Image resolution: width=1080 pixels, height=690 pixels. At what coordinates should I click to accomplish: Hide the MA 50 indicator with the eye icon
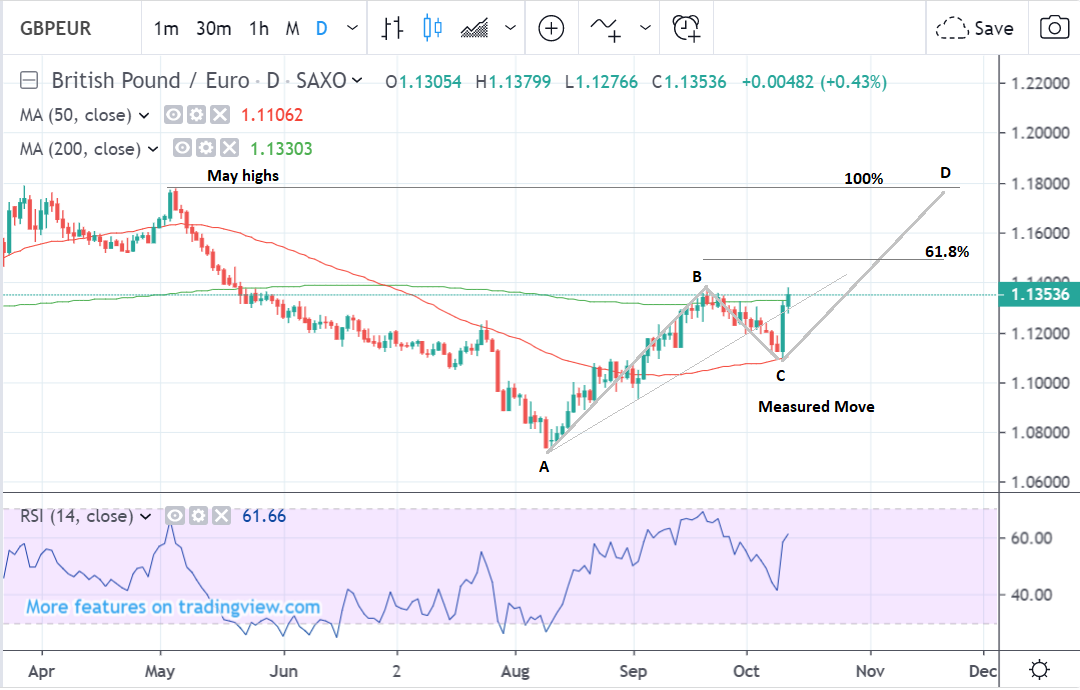pos(174,115)
